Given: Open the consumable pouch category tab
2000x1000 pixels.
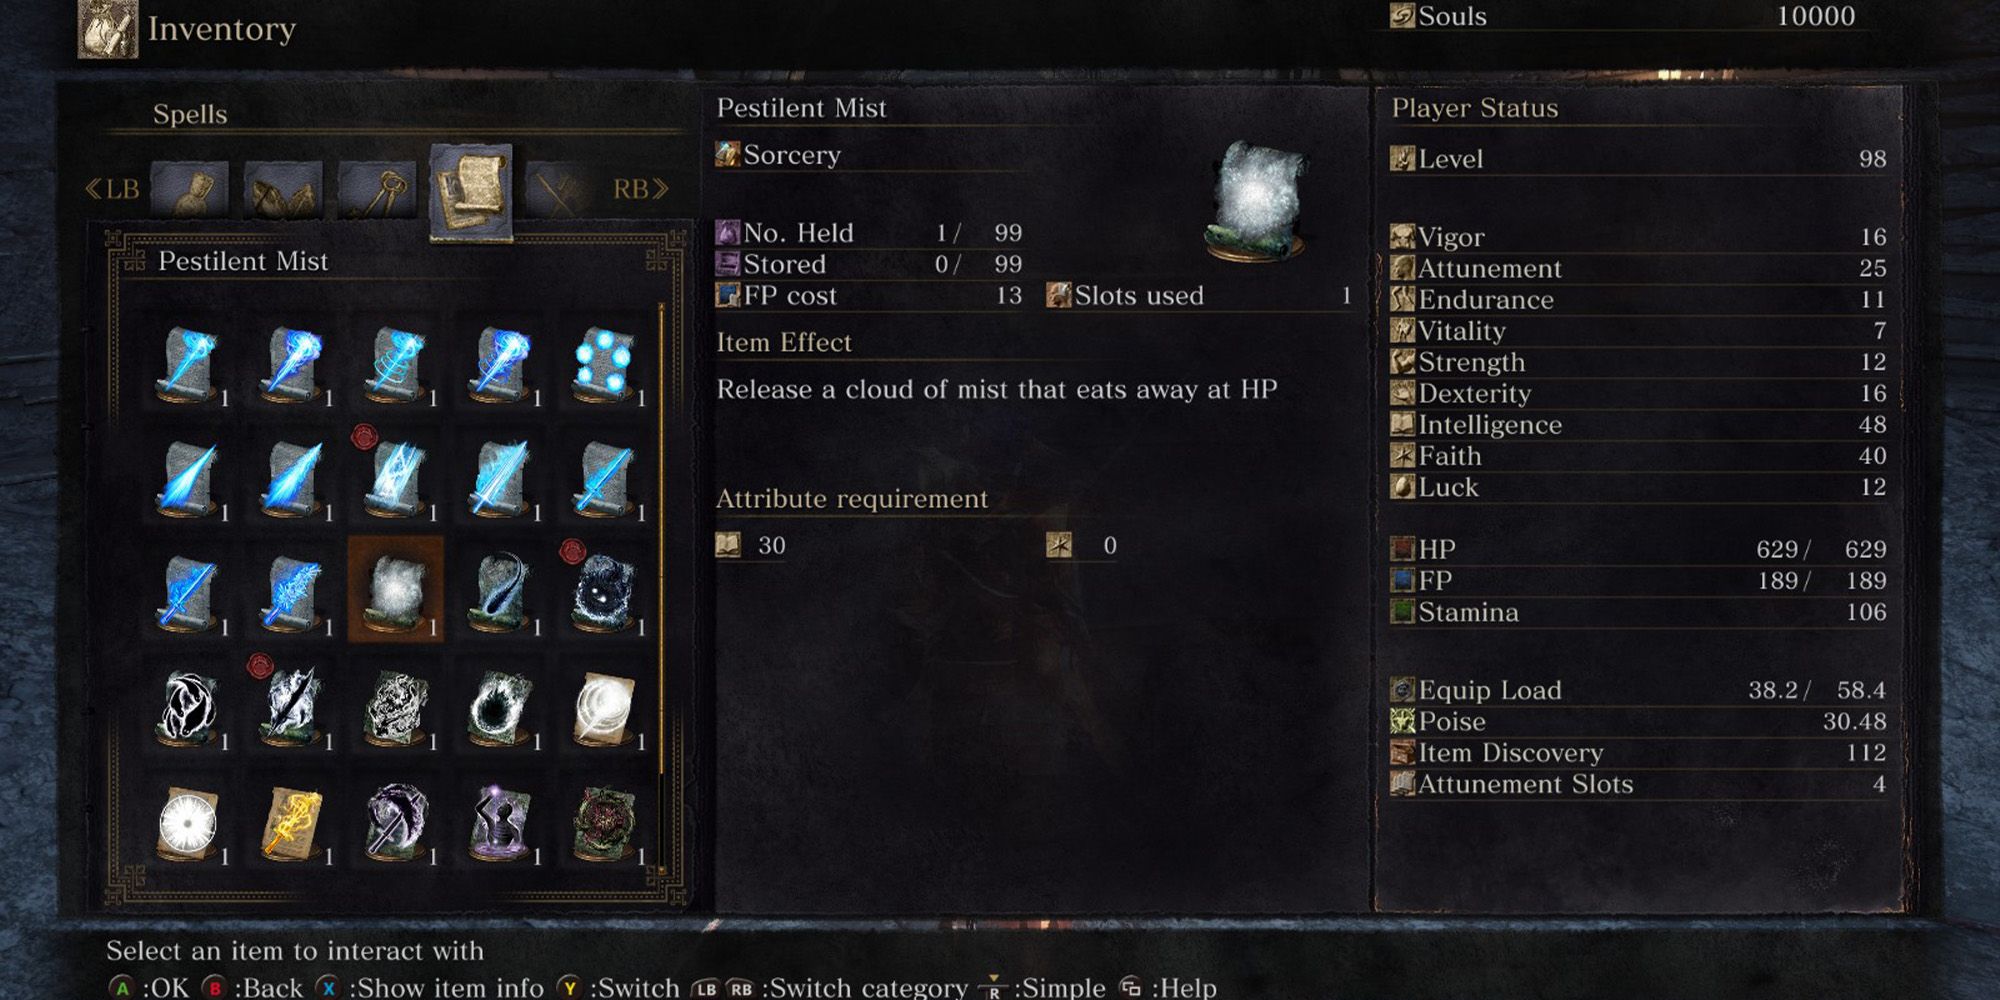Looking at the screenshot, I should point(189,189).
